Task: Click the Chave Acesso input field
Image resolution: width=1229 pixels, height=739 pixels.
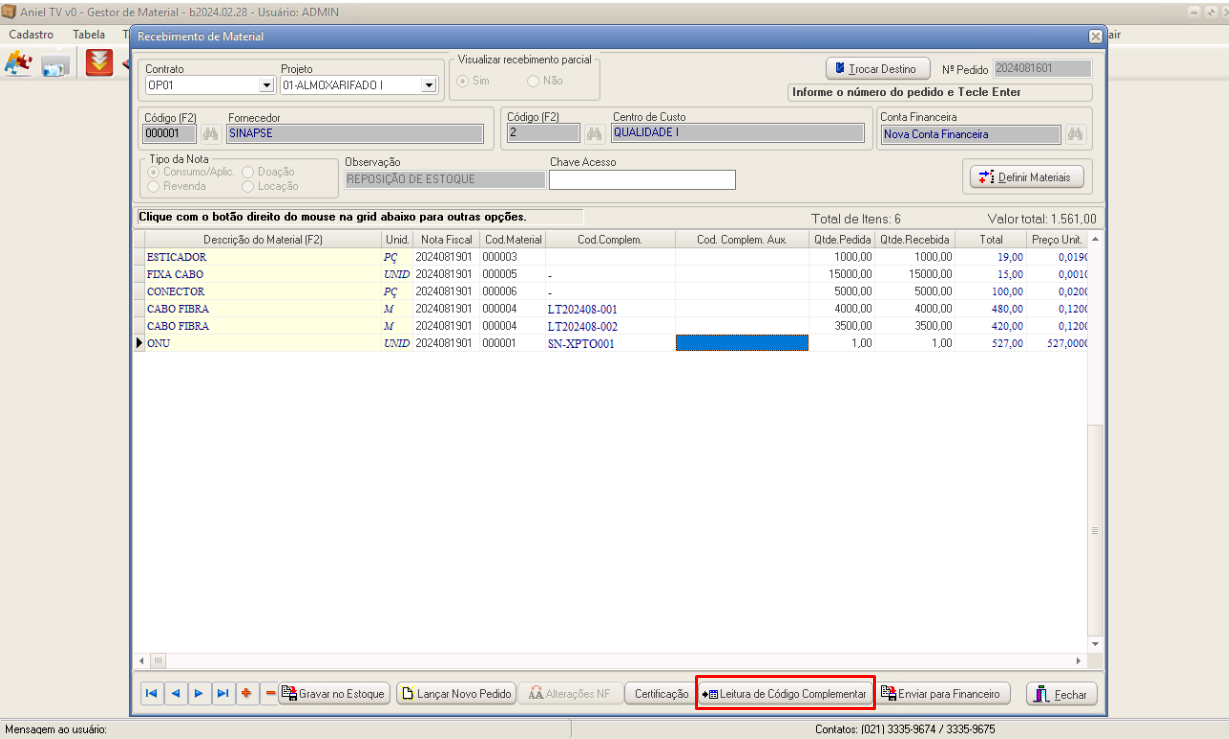Action: 642,180
